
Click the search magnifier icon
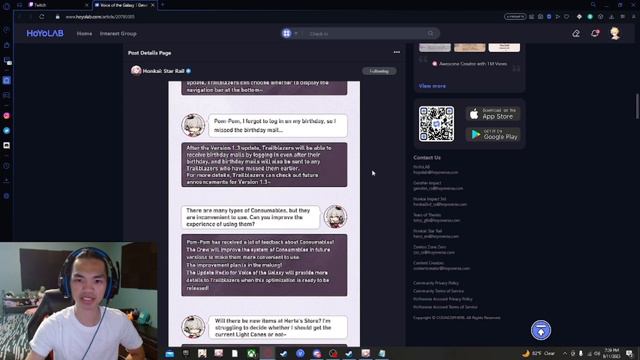(x=431, y=33)
